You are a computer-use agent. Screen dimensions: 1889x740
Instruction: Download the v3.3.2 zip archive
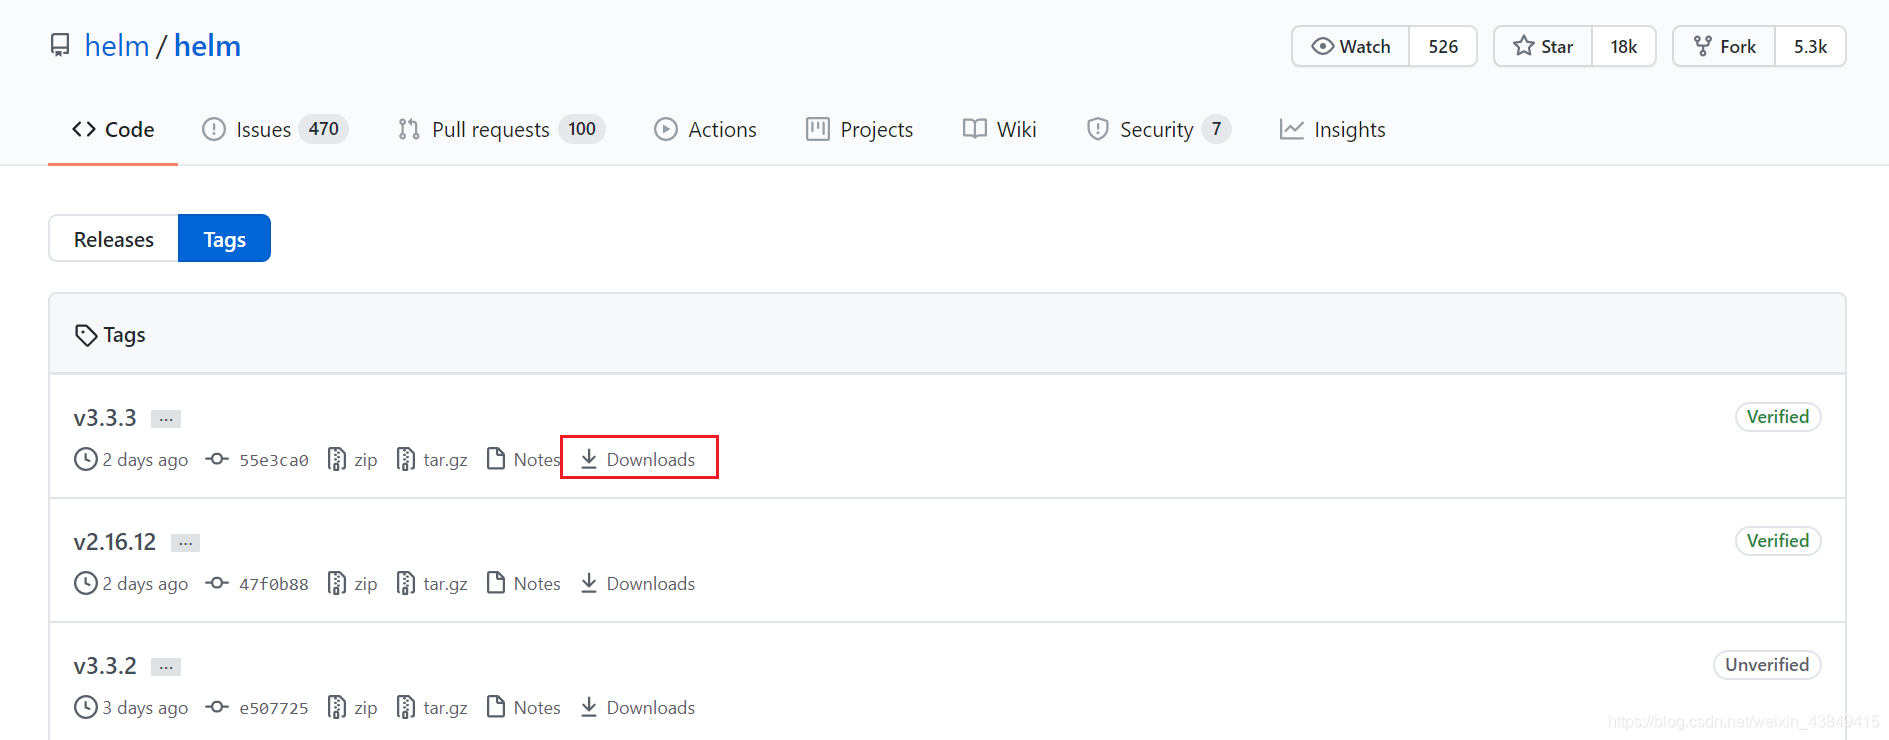[353, 707]
